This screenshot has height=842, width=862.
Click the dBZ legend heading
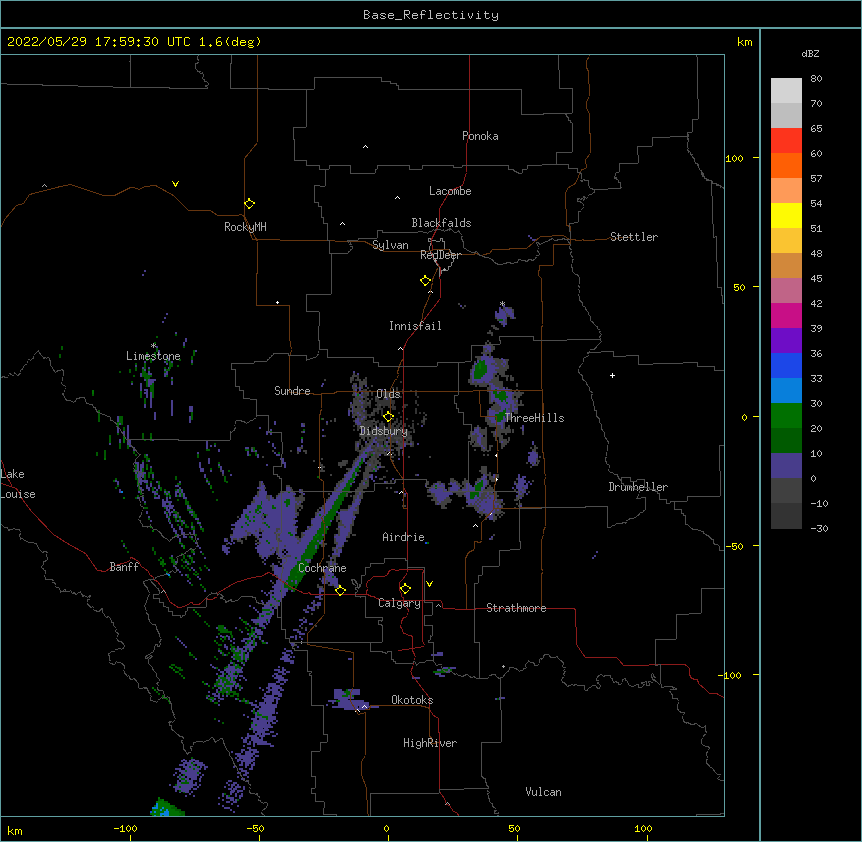(x=810, y=54)
